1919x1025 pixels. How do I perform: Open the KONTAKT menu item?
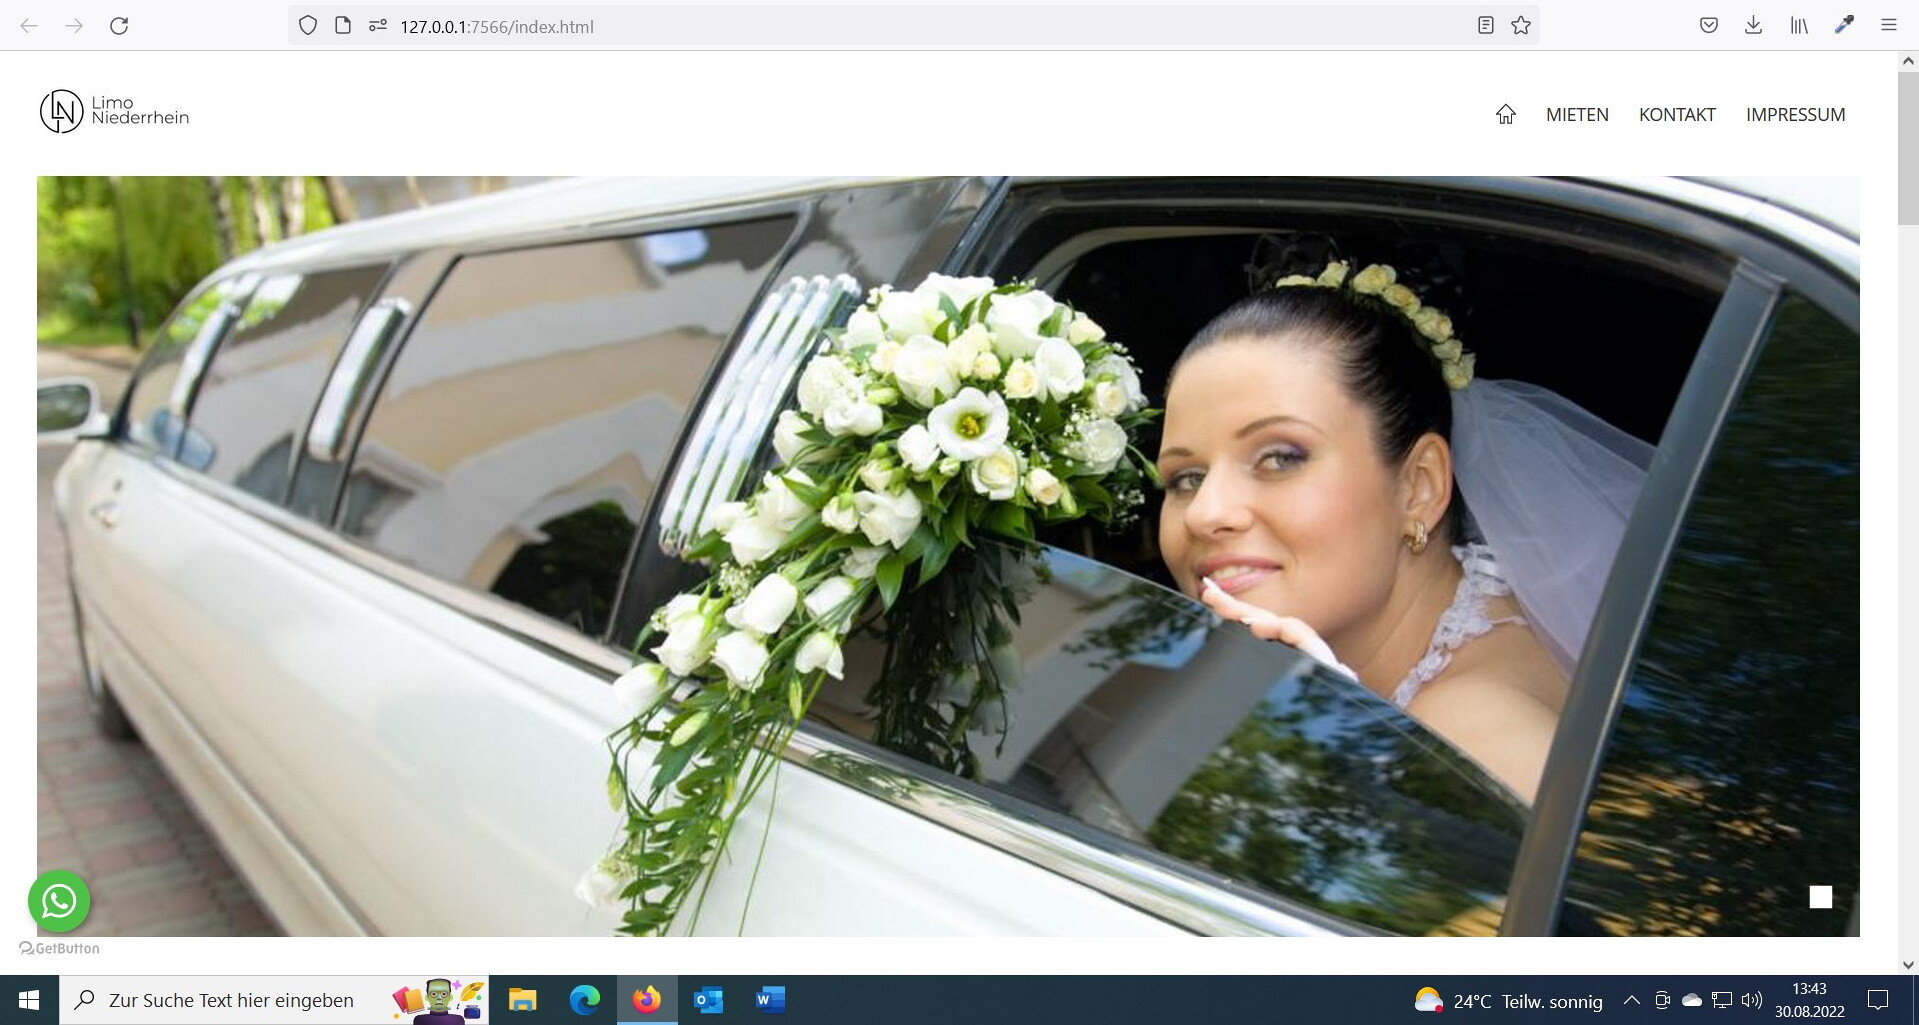tap(1677, 115)
